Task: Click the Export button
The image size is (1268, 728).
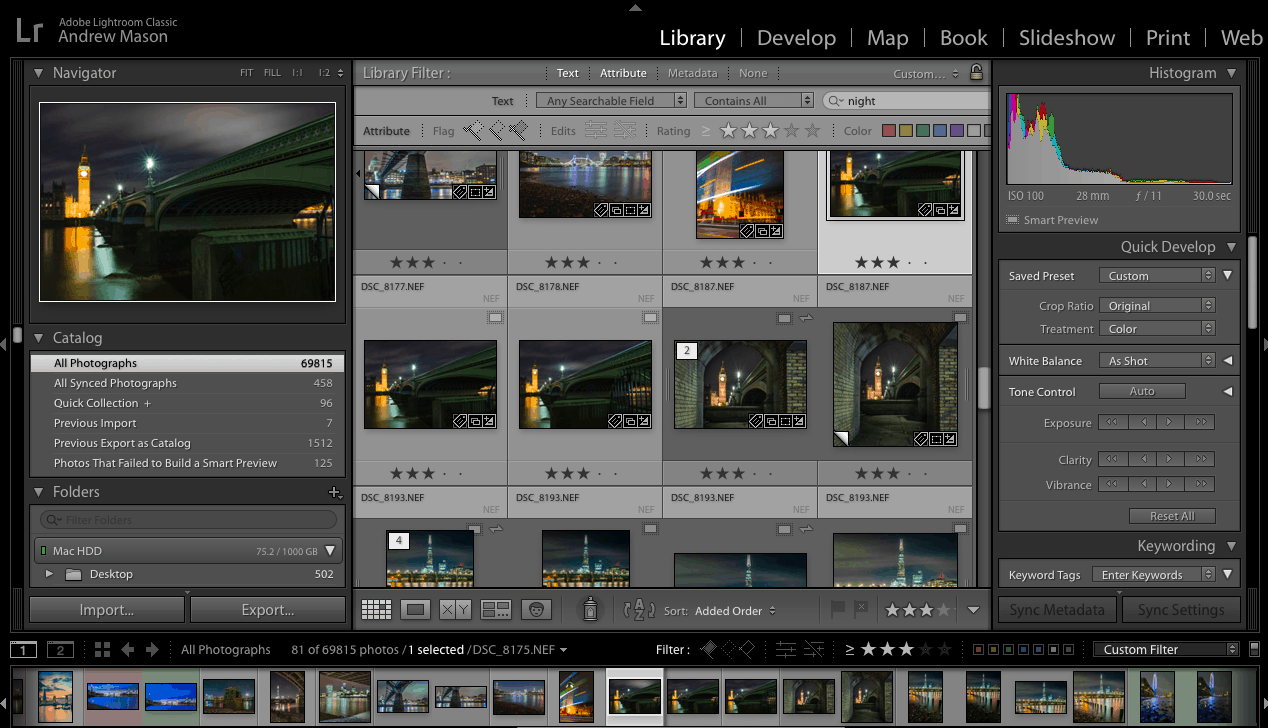Action: tap(268, 609)
